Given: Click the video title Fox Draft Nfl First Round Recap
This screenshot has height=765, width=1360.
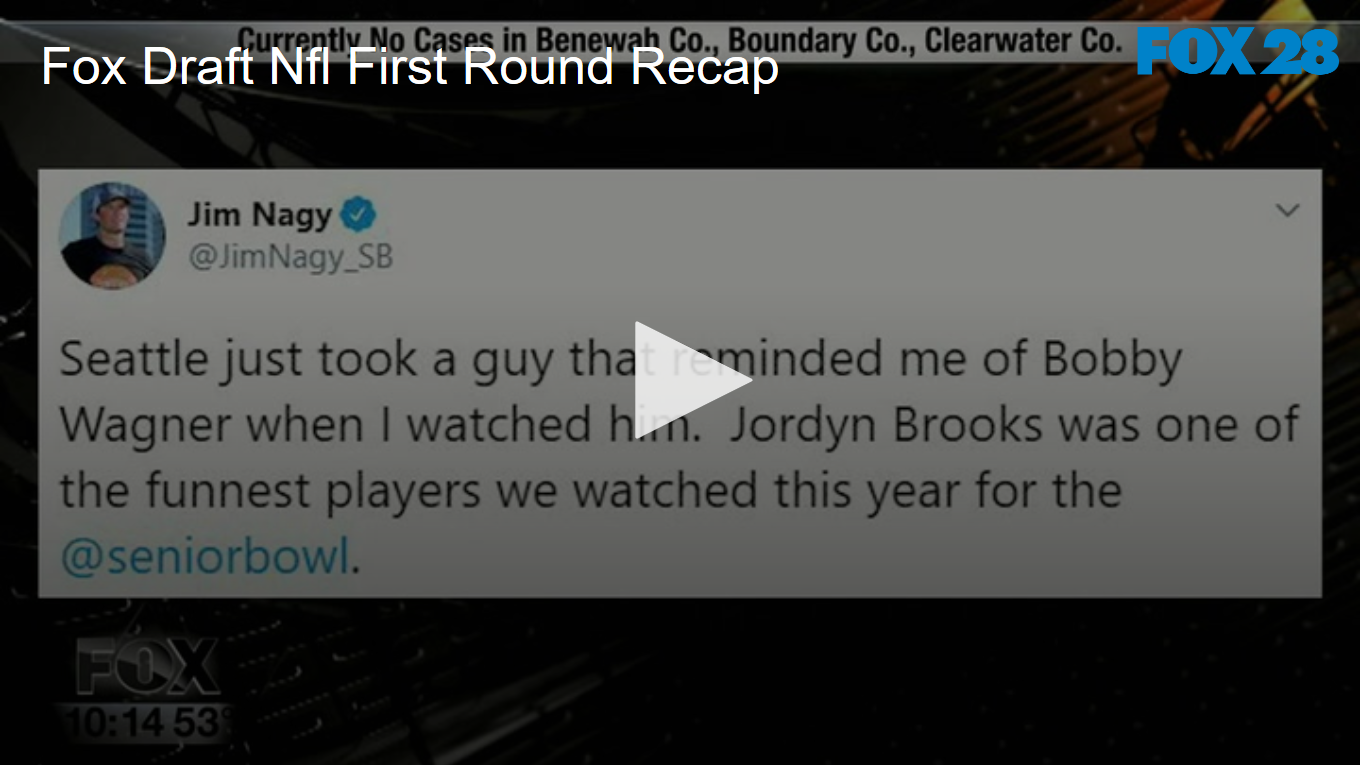Looking at the screenshot, I should [x=409, y=68].
